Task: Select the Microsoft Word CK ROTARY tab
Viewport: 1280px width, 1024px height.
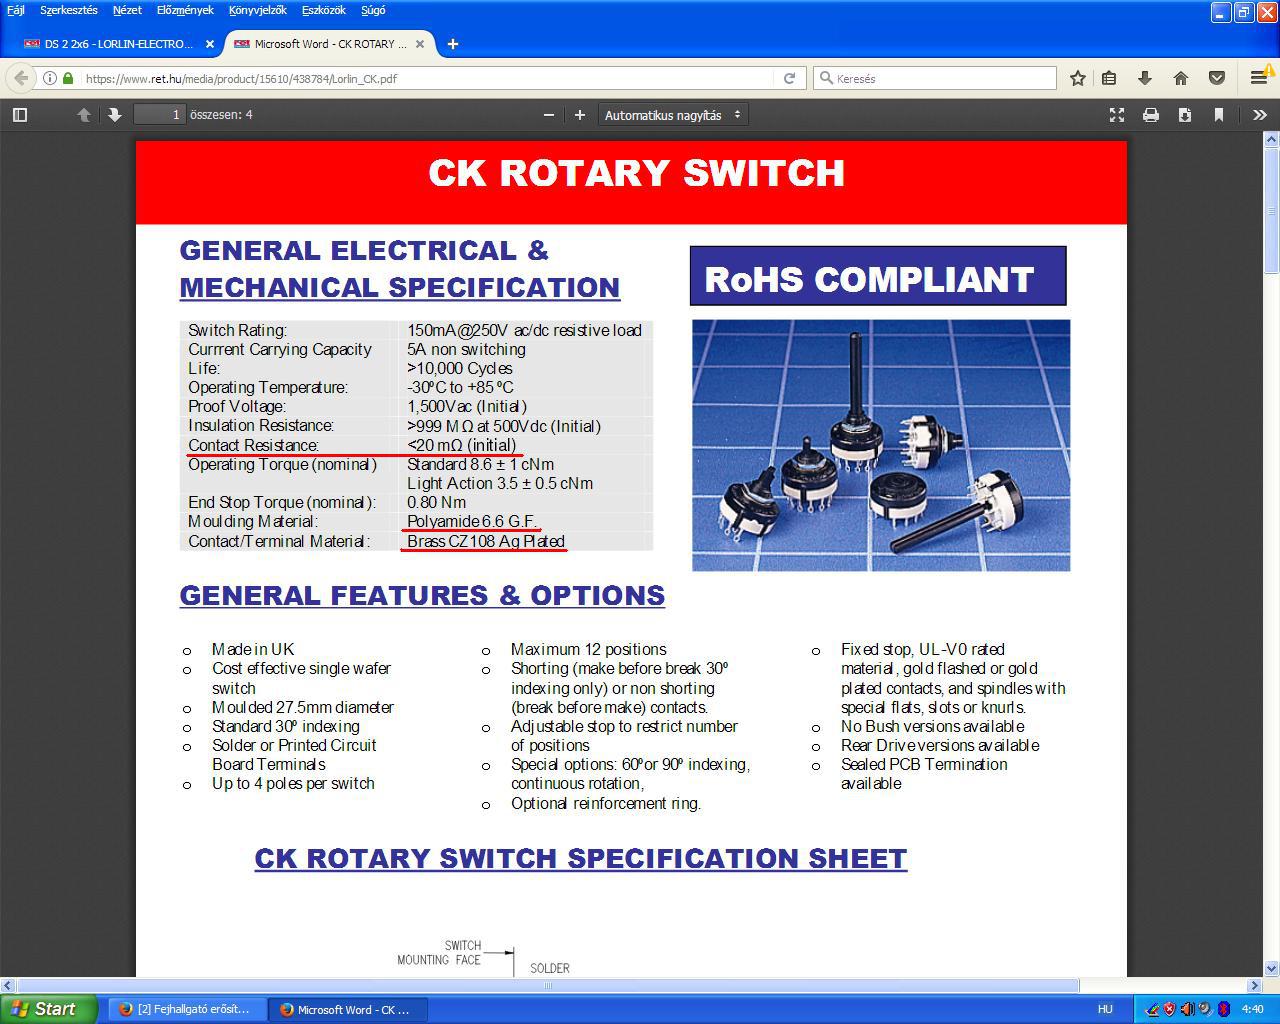Action: (x=330, y=44)
